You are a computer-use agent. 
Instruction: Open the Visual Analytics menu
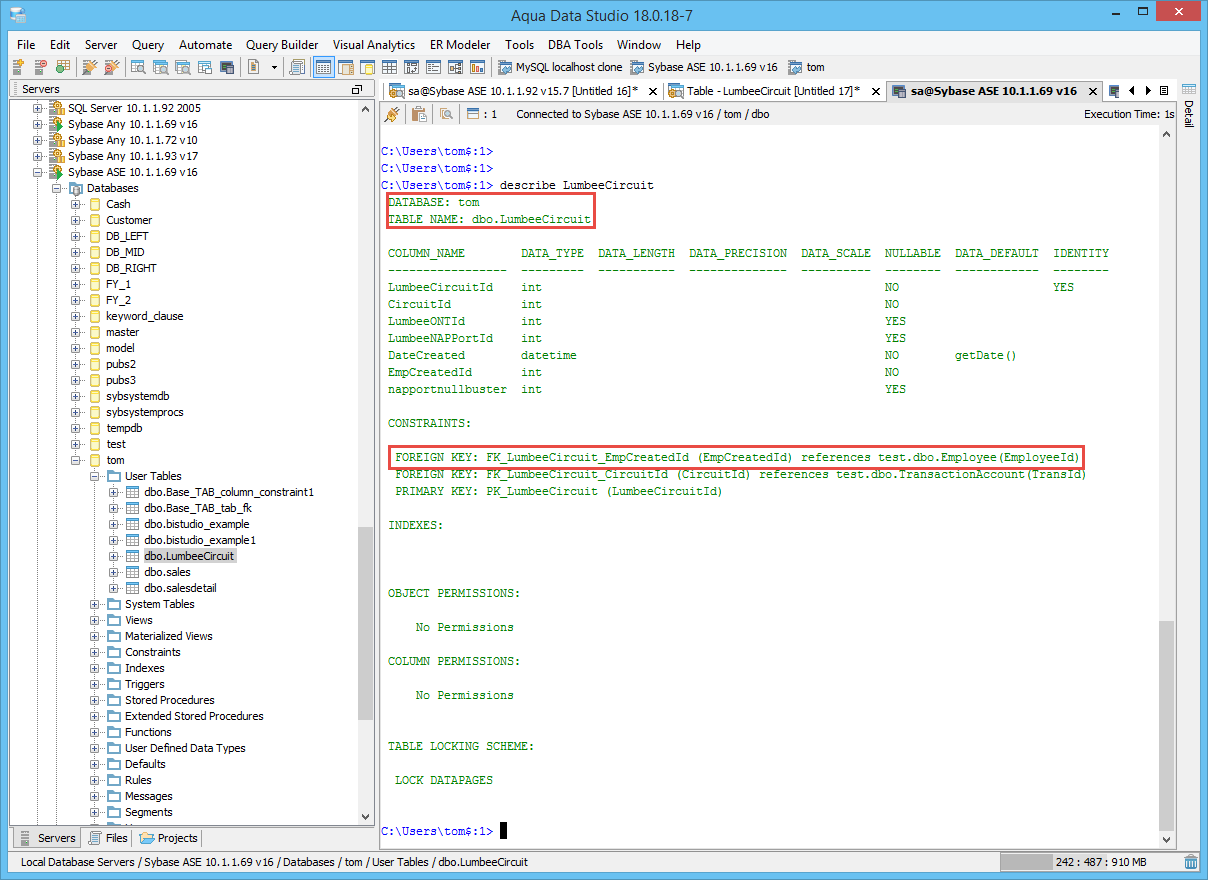pyautogui.click(x=374, y=45)
